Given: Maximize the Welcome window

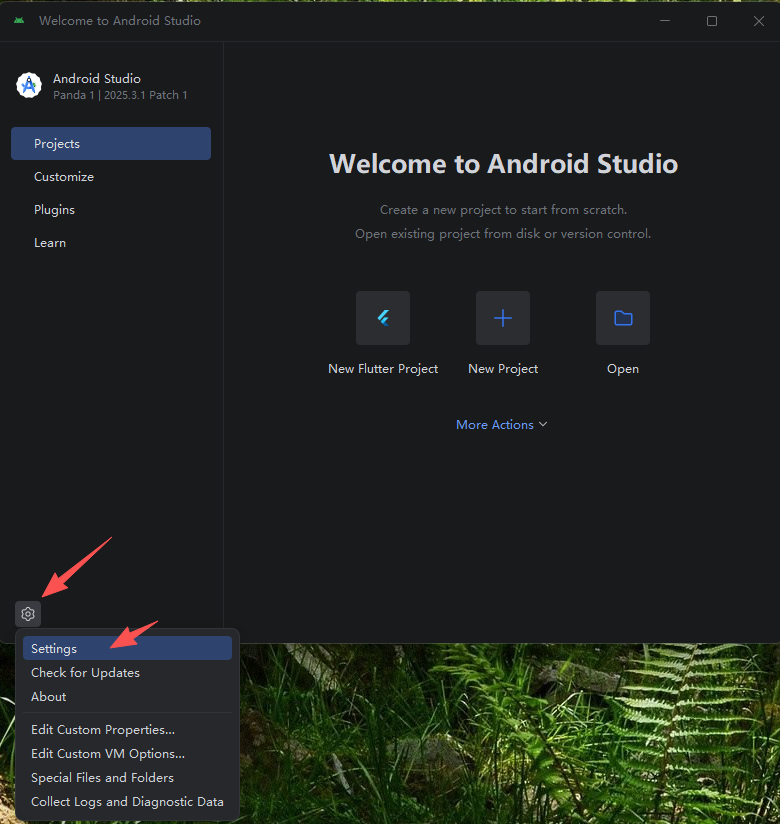Looking at the screenshot, I should point(712,20).
